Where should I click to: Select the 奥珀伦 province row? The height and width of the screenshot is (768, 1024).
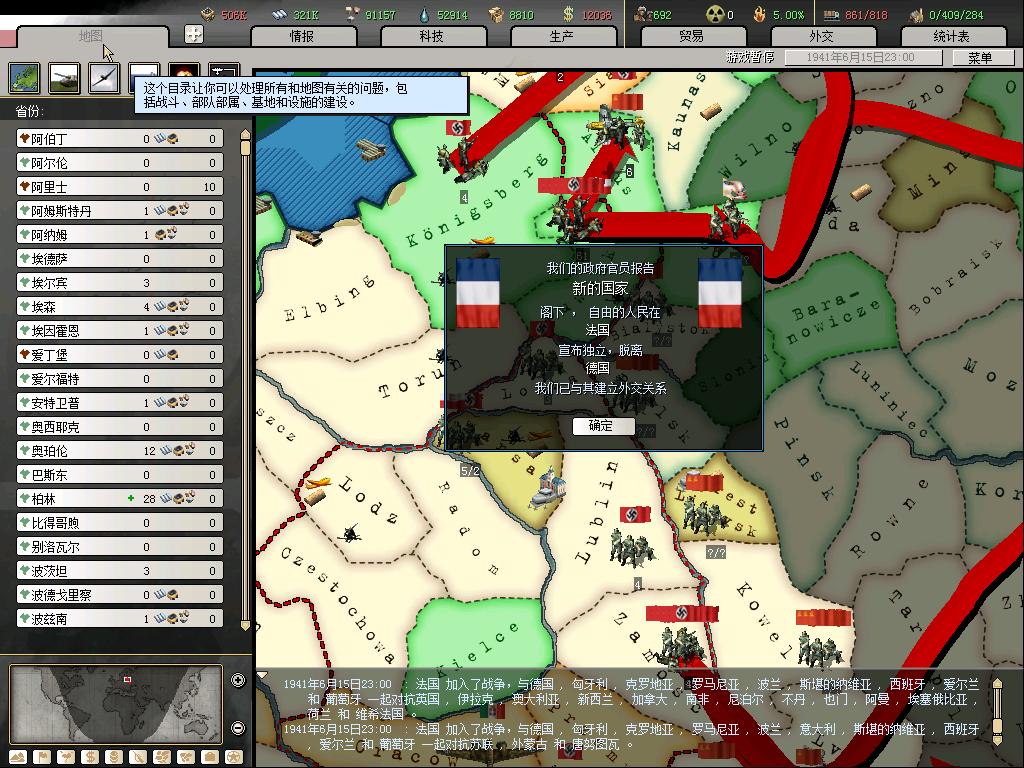[x=120, y=451]
